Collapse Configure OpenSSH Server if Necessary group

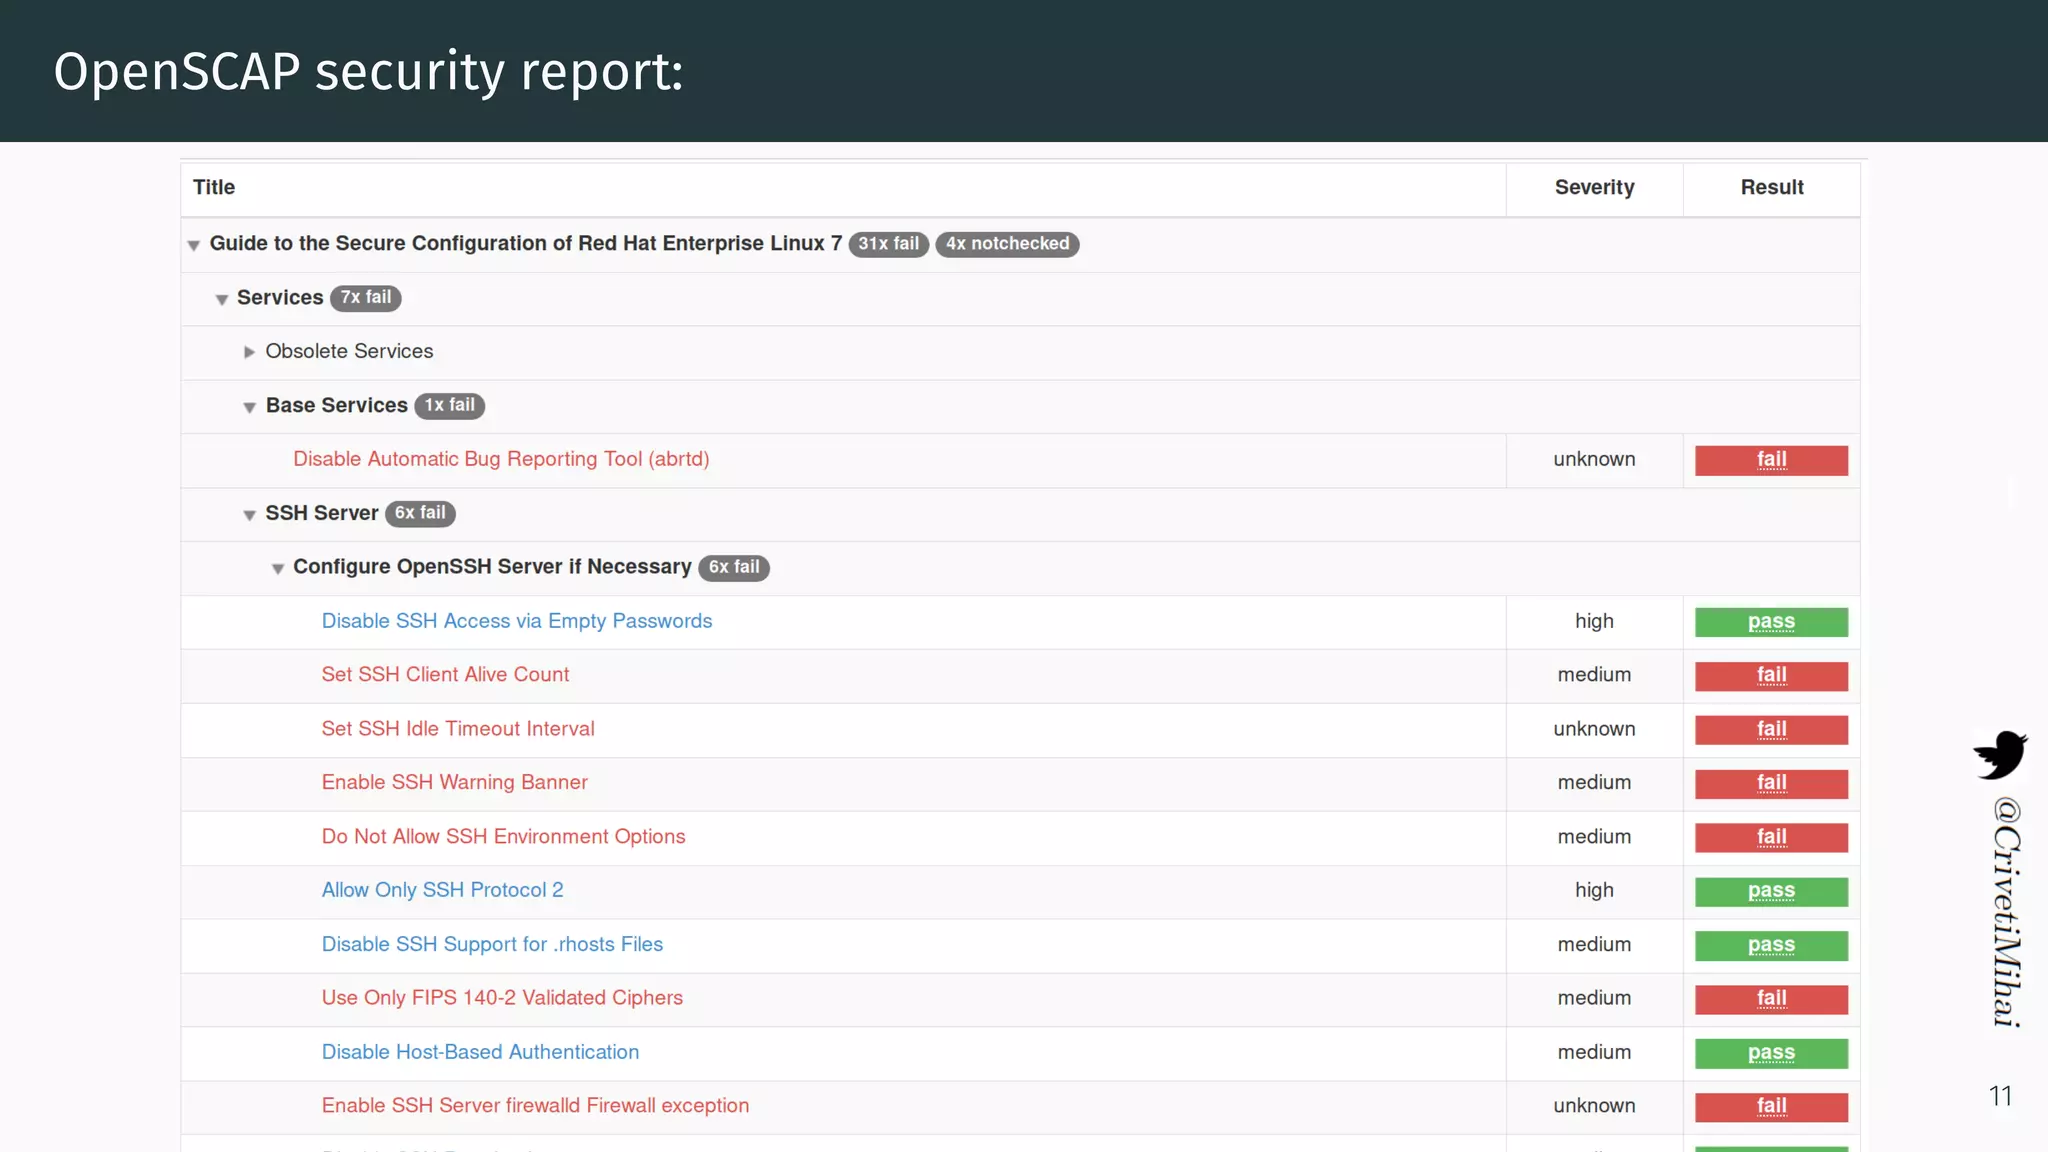point(278,569)
